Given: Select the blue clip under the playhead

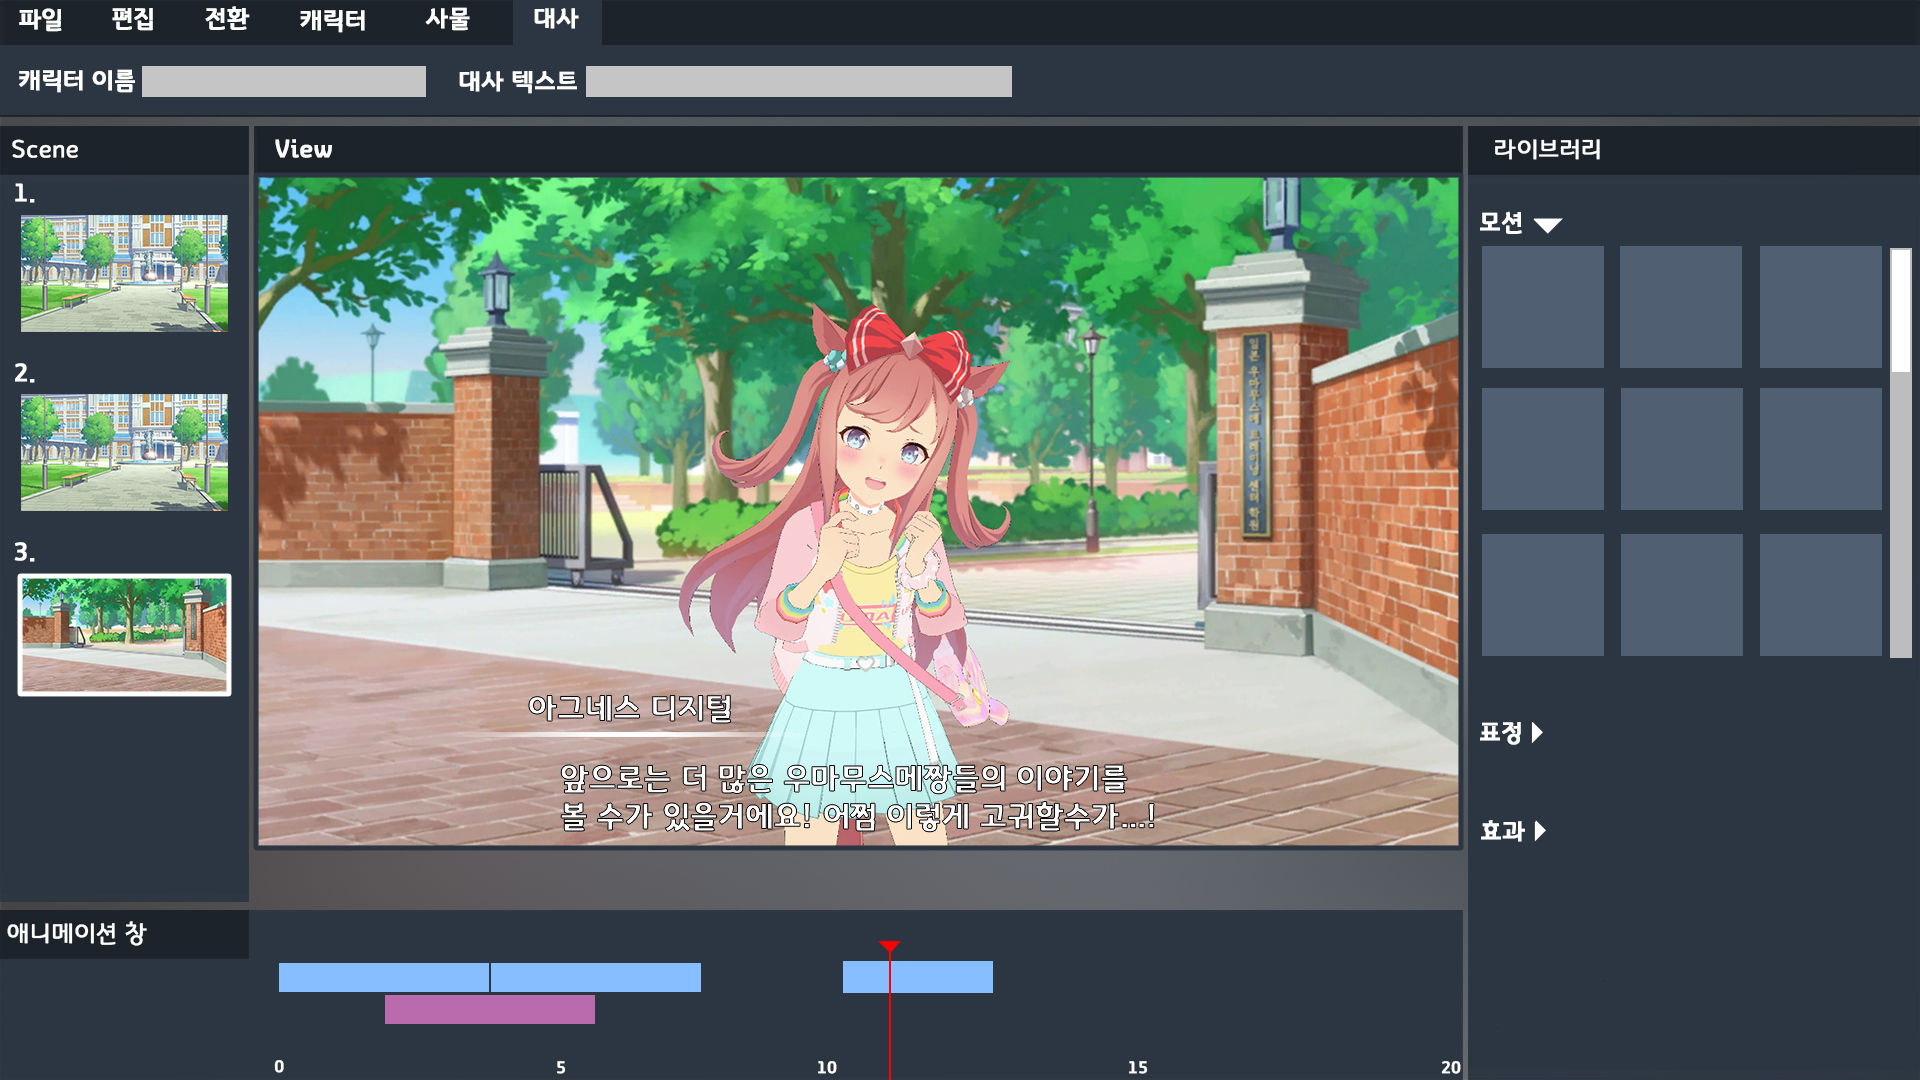Looking at the screenshot, I should (x=918, y=977).
